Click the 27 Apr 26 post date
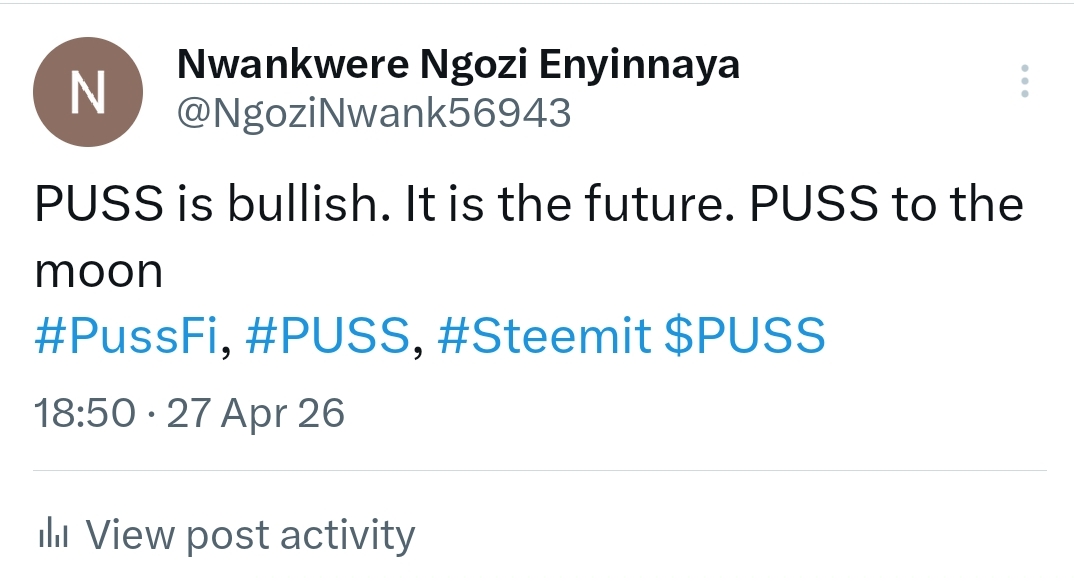The image size is (1074, 581). coord(256,413)
